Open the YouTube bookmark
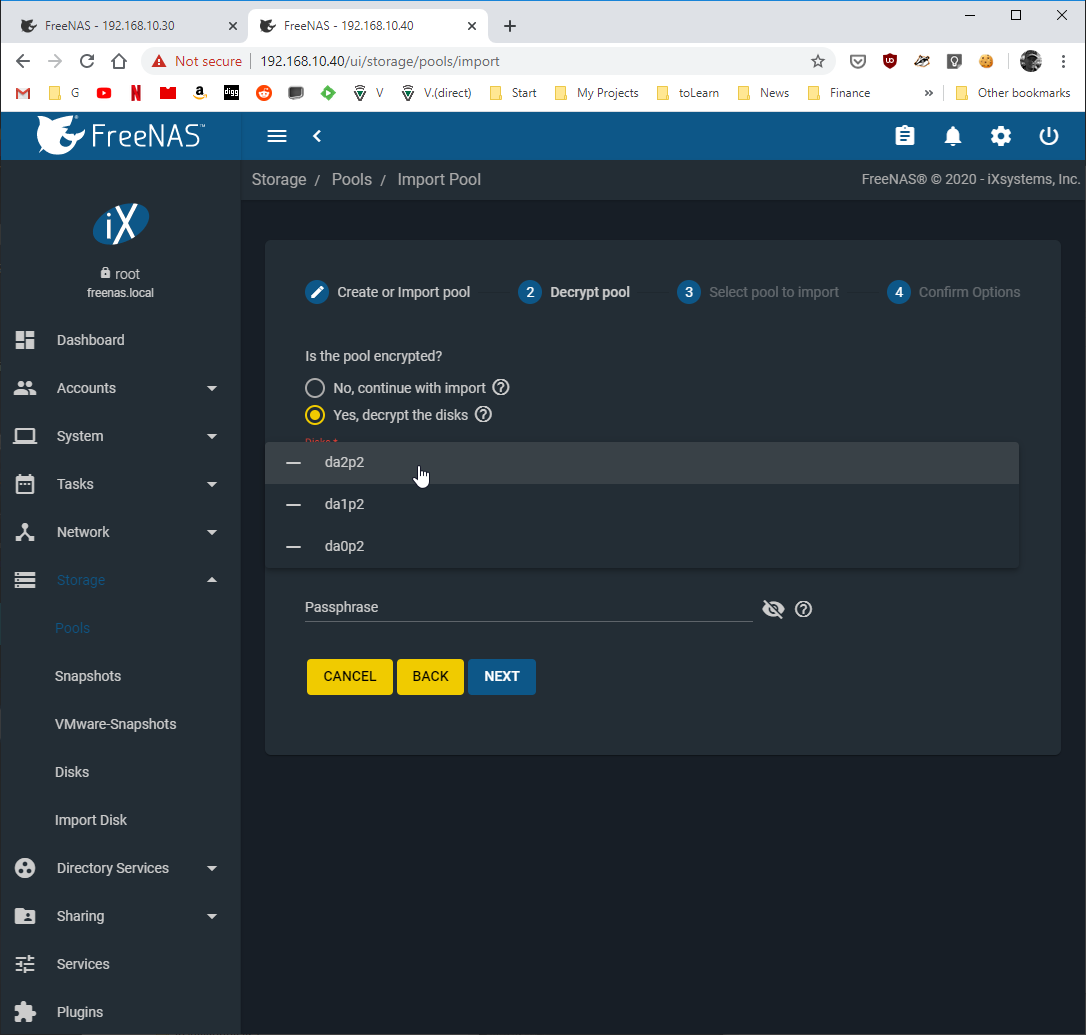The width and height of the screenshot is (1086, 1035). coord(104,93)
